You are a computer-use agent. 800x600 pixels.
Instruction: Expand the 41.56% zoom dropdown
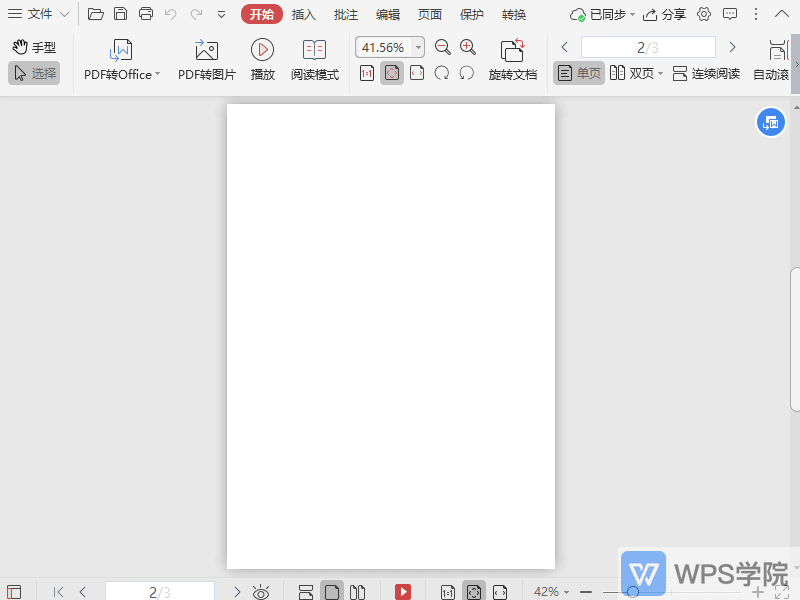click(x=418, y=48)
